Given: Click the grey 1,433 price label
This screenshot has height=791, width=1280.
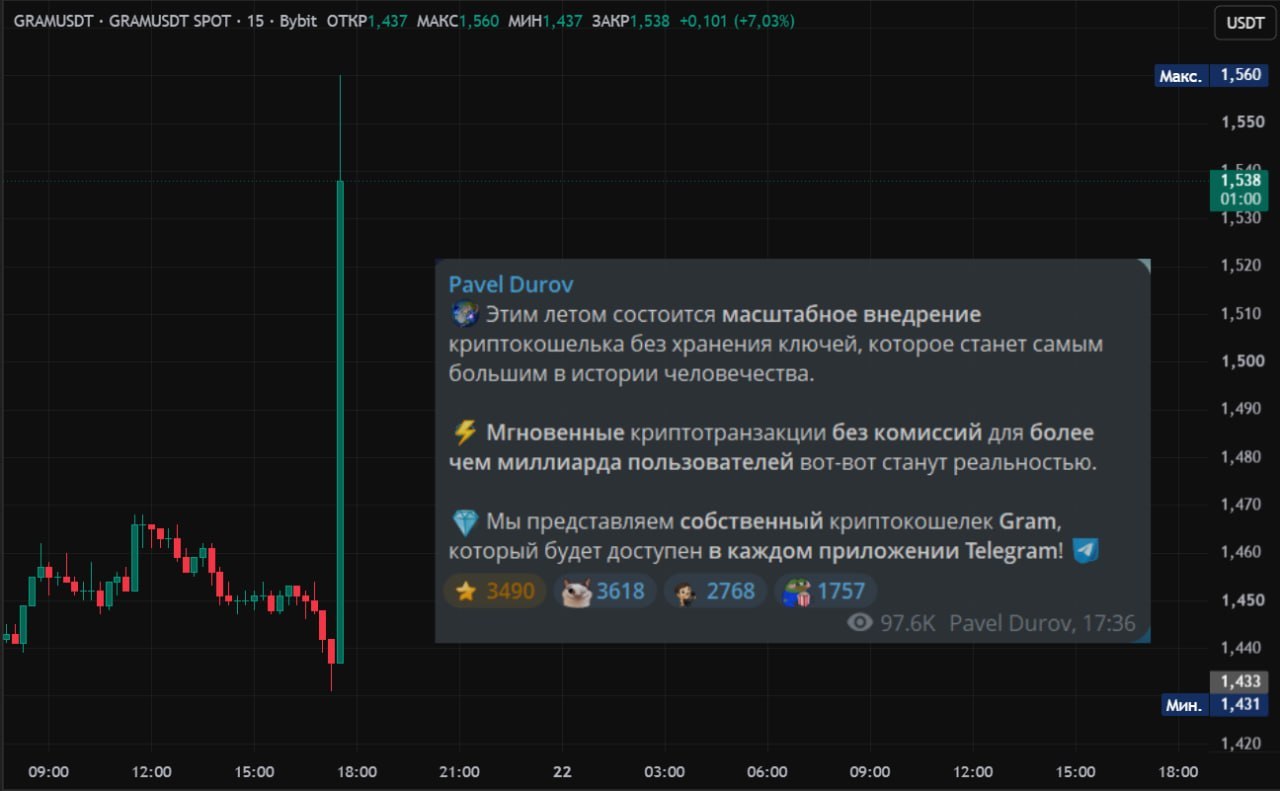Looking at the screenshot, I should (1240, 682).
